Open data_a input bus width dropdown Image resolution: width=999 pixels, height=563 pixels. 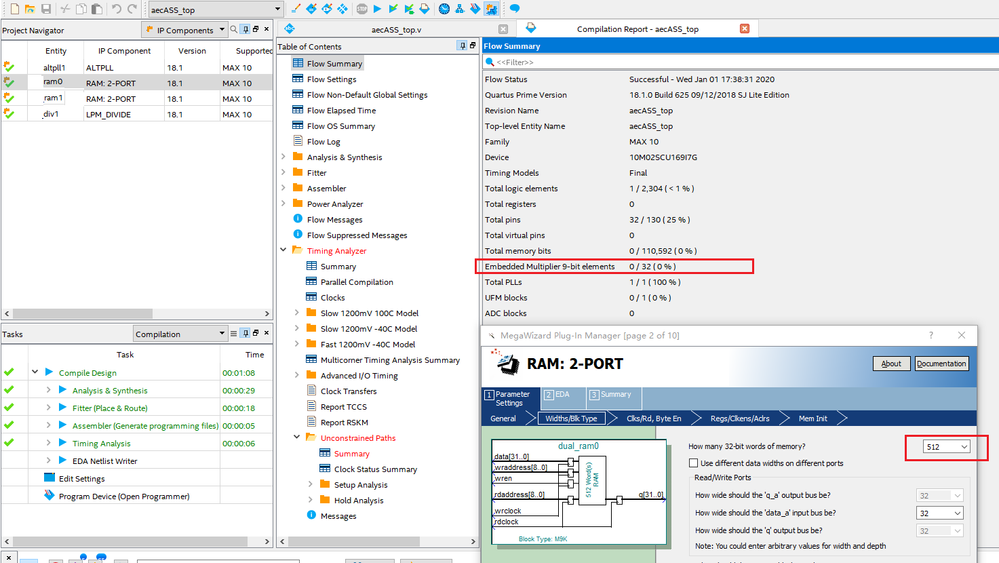[940, 513]
